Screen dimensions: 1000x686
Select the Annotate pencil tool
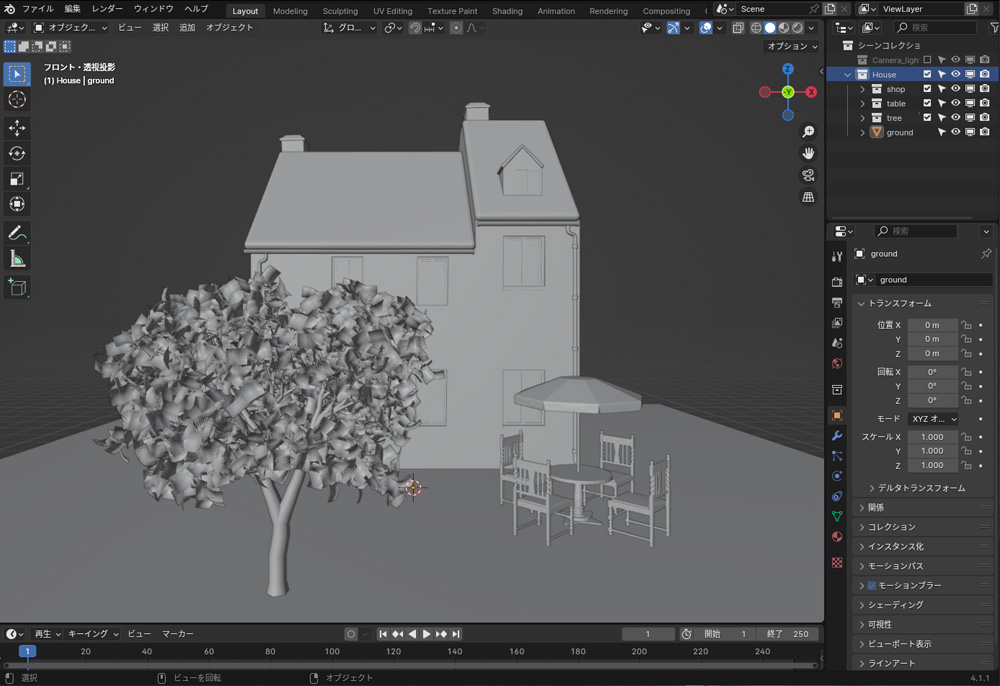(x=17, y=233)
